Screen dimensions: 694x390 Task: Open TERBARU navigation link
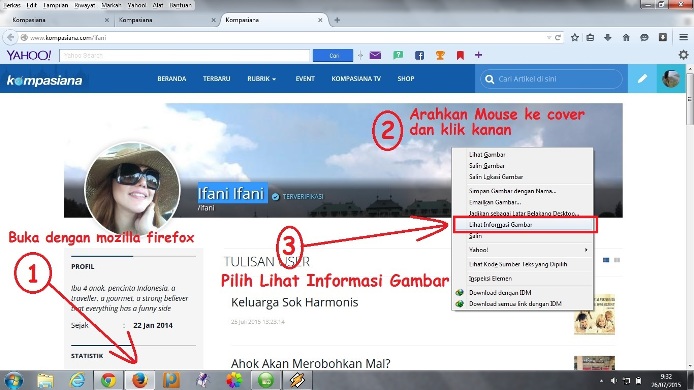216,79
